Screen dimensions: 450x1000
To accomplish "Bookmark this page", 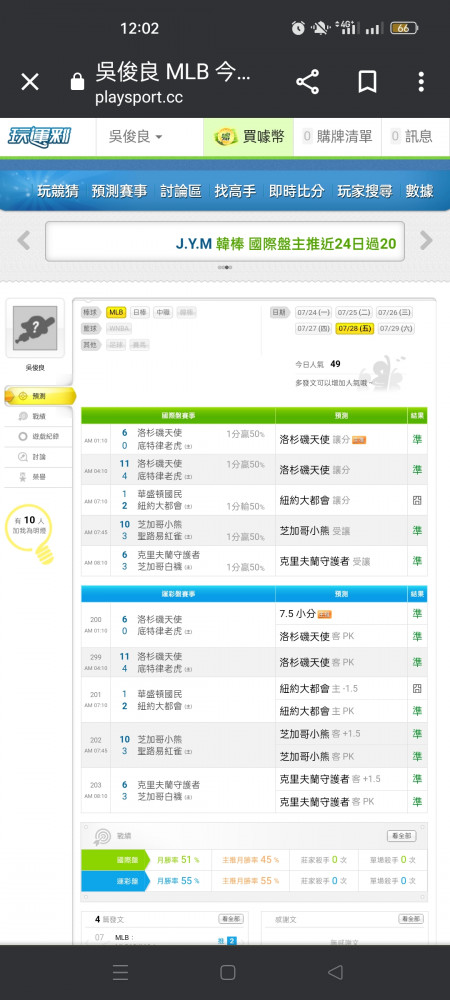I will [x=367, y=82].
